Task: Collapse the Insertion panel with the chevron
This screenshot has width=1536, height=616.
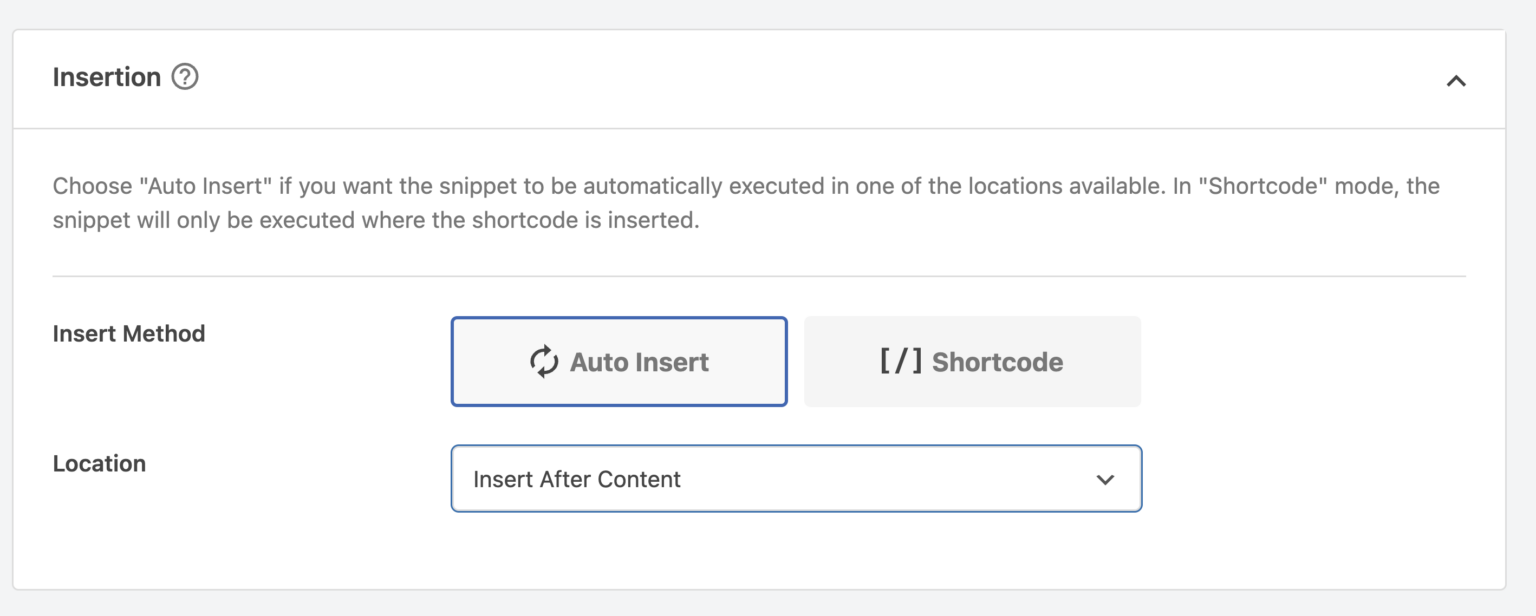Action: tap(1456, 81)
